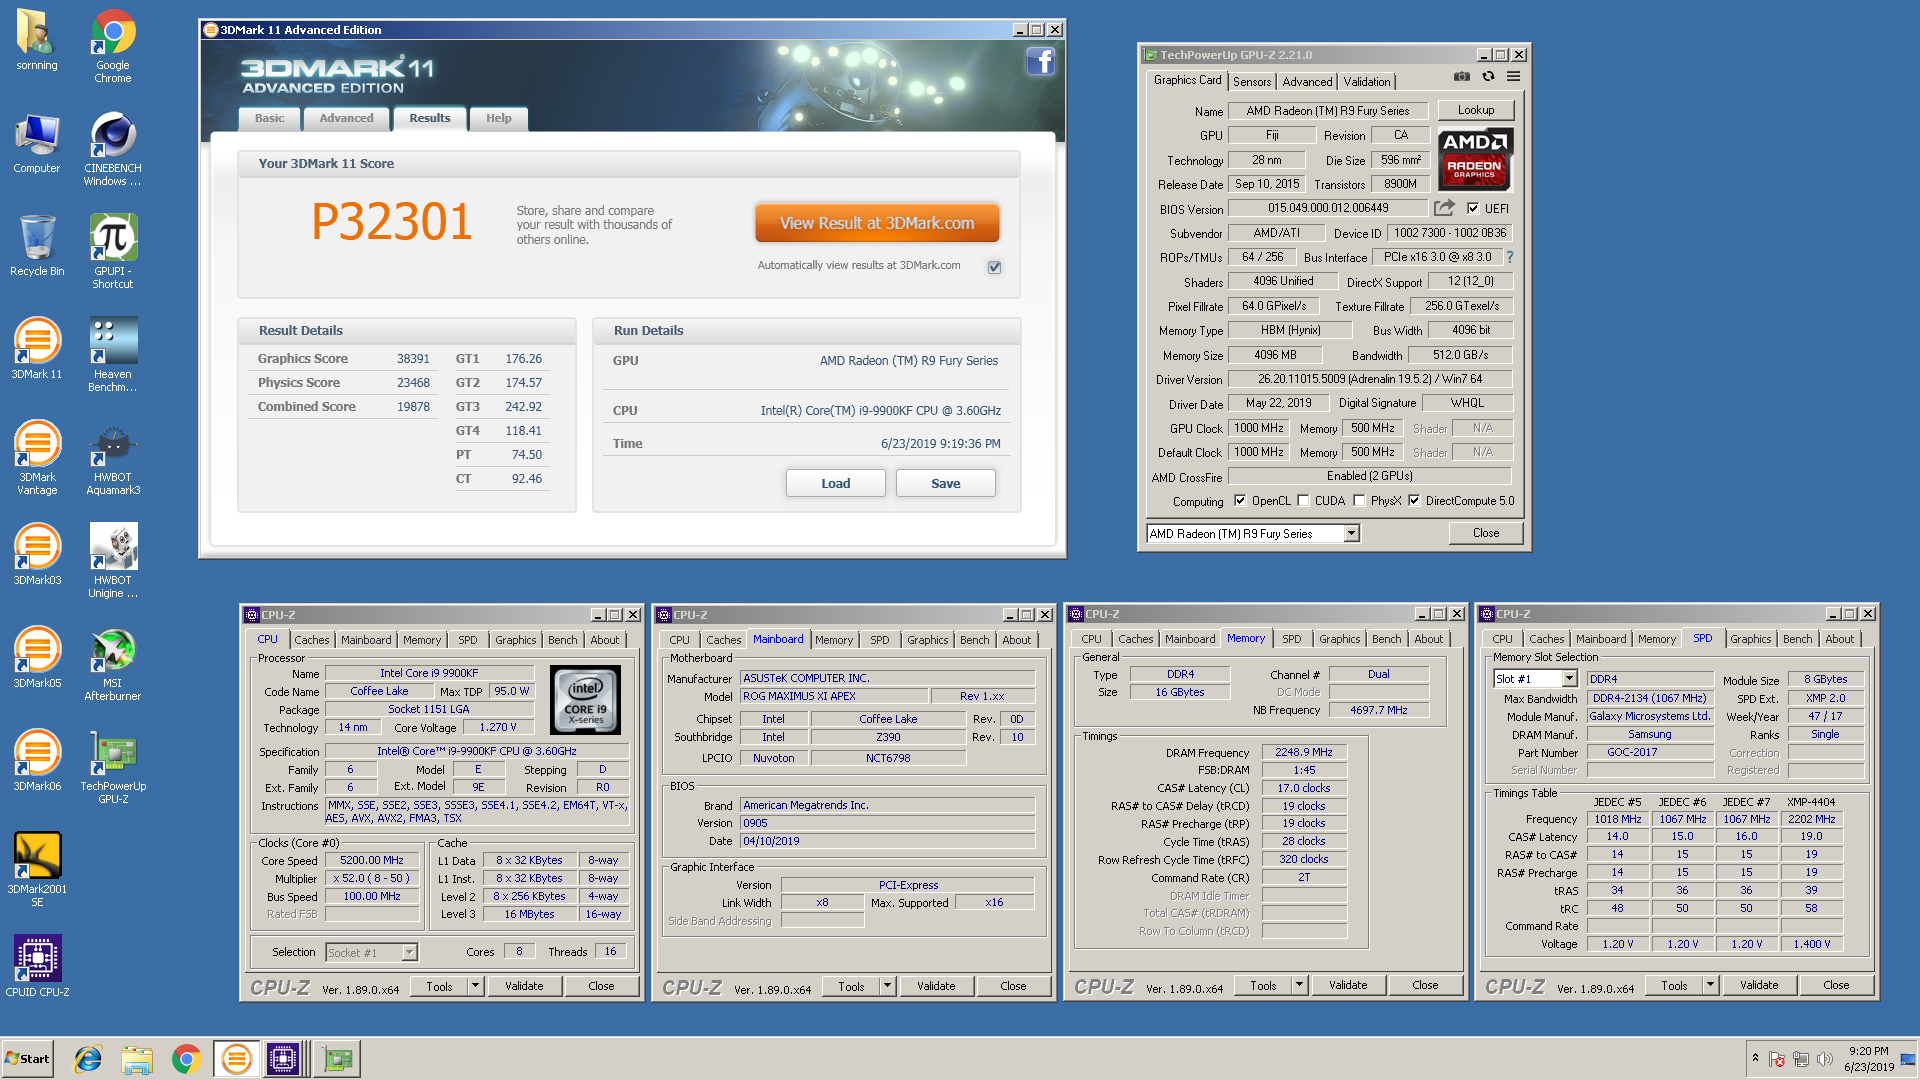Screen dimensions: 1920x1080
Task: Switch to the Advanced tab in 3DMark 11
Action: click(x=346, y=118)
